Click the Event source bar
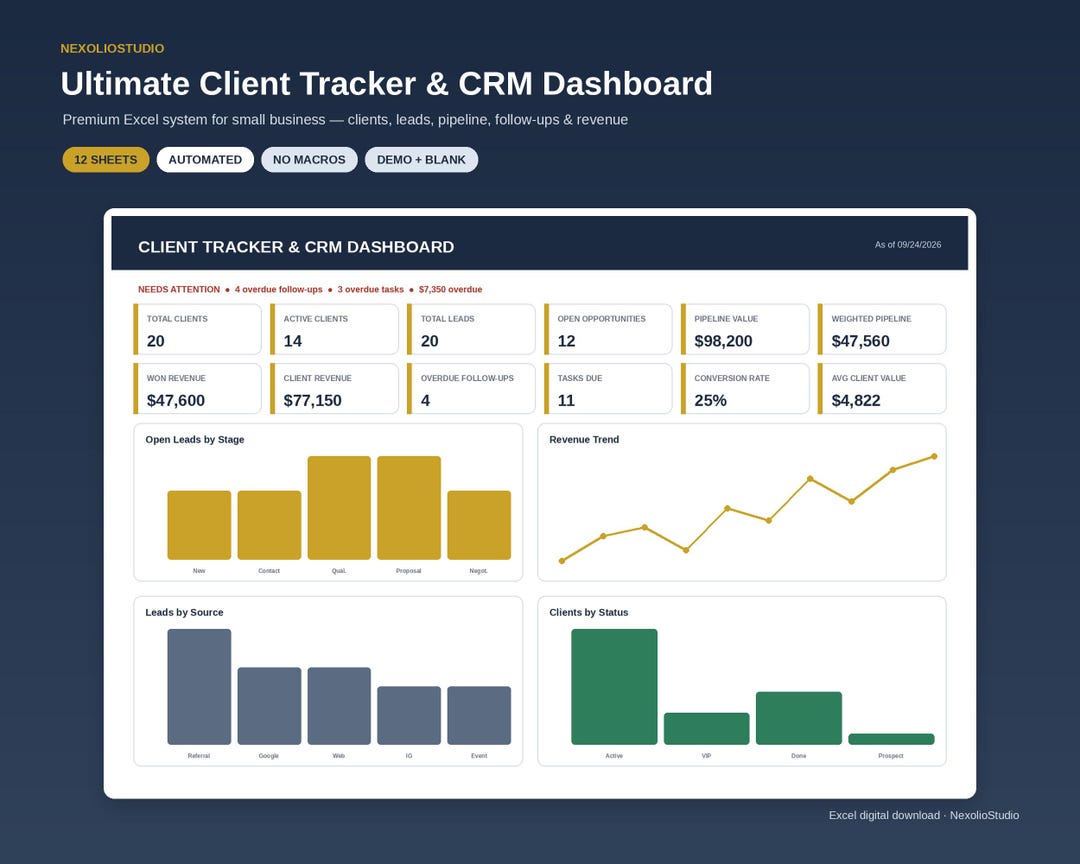The image size is (1080, 864). (479, 715)
